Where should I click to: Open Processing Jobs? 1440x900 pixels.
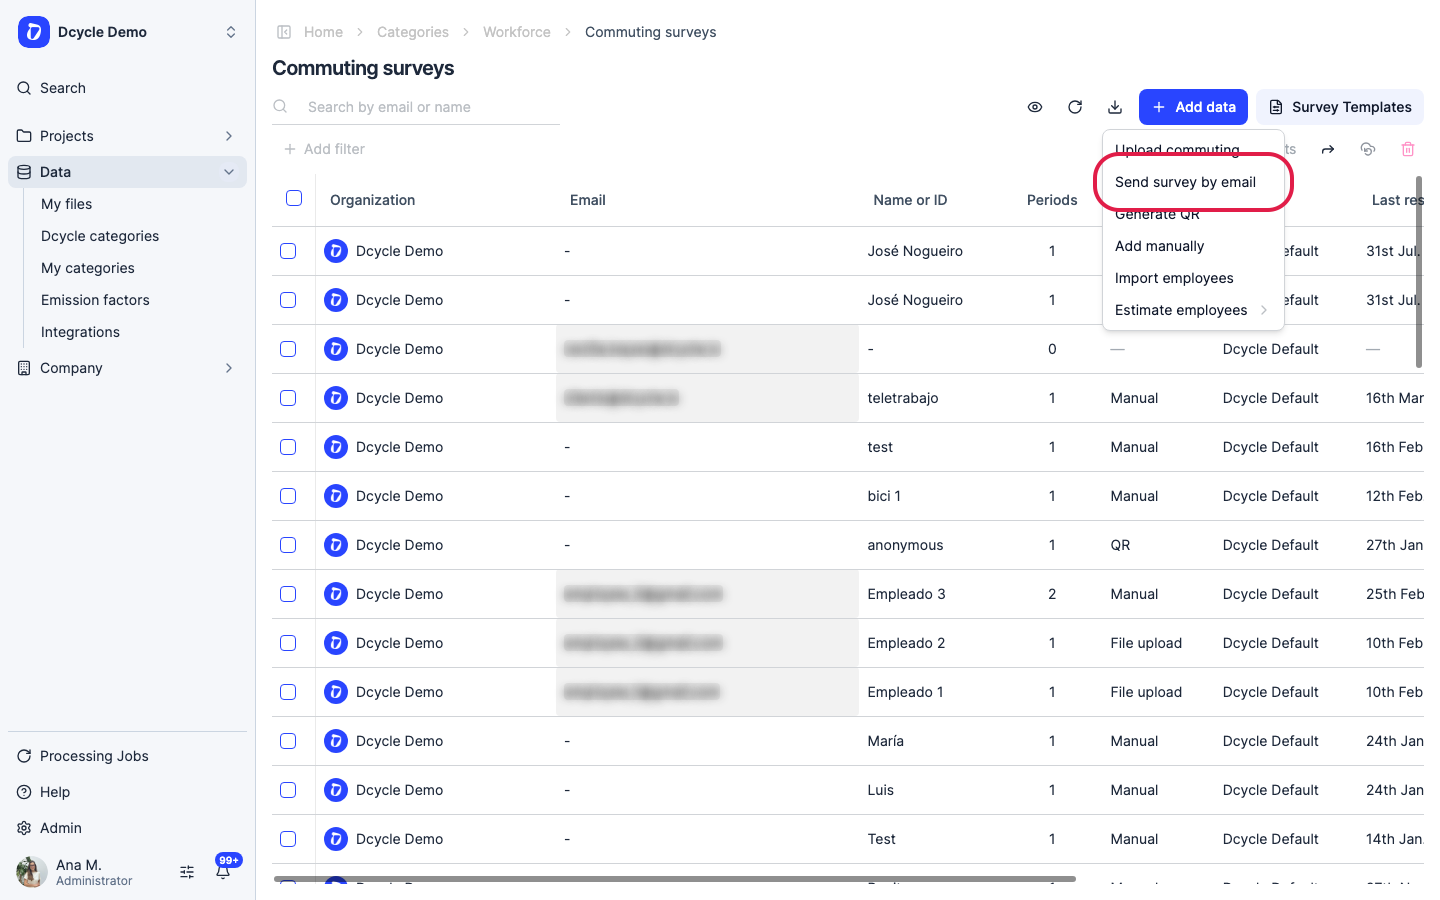coord(94,756)
